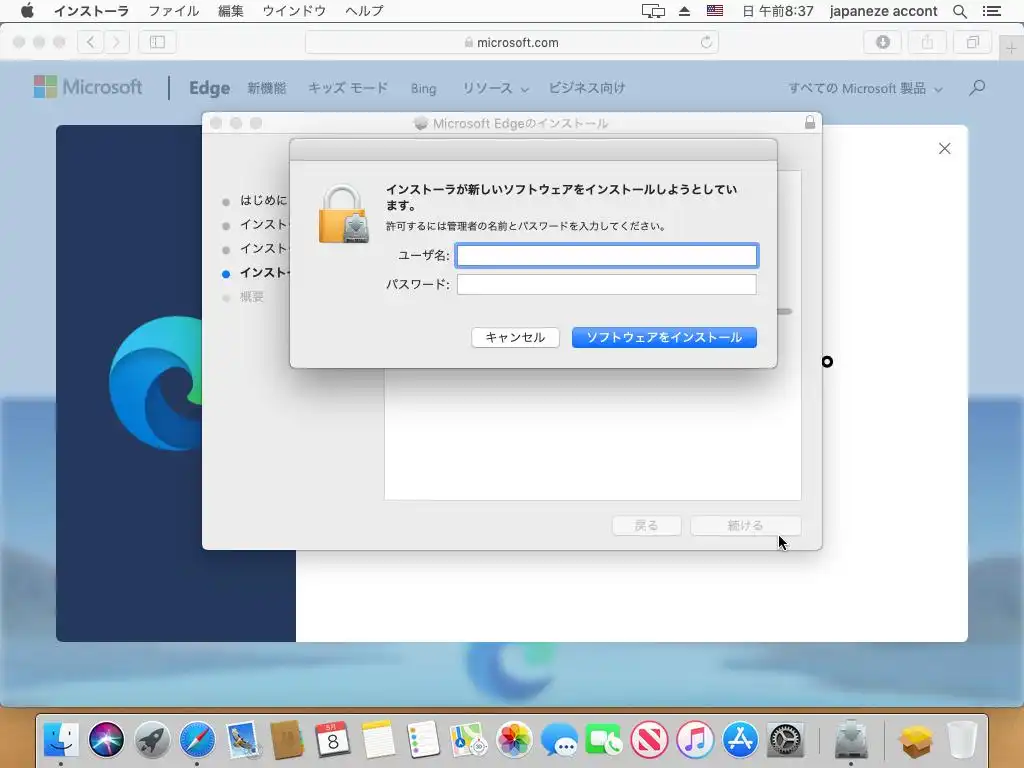Viewport: 1024px width, 768px height.
Task: Click the はじめに step in the installer sidebar
Action: (x=263, y=200)
